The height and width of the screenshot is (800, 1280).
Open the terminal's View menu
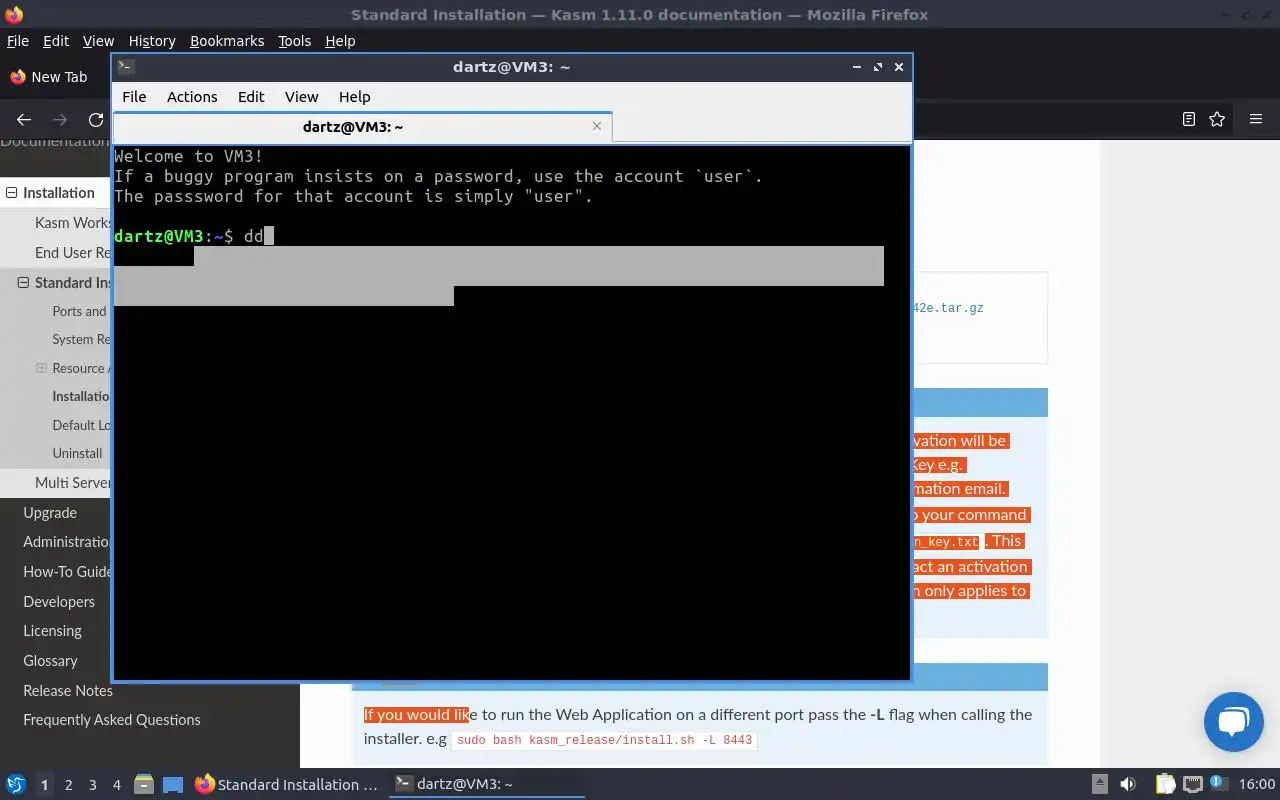[x=301, y=97]
